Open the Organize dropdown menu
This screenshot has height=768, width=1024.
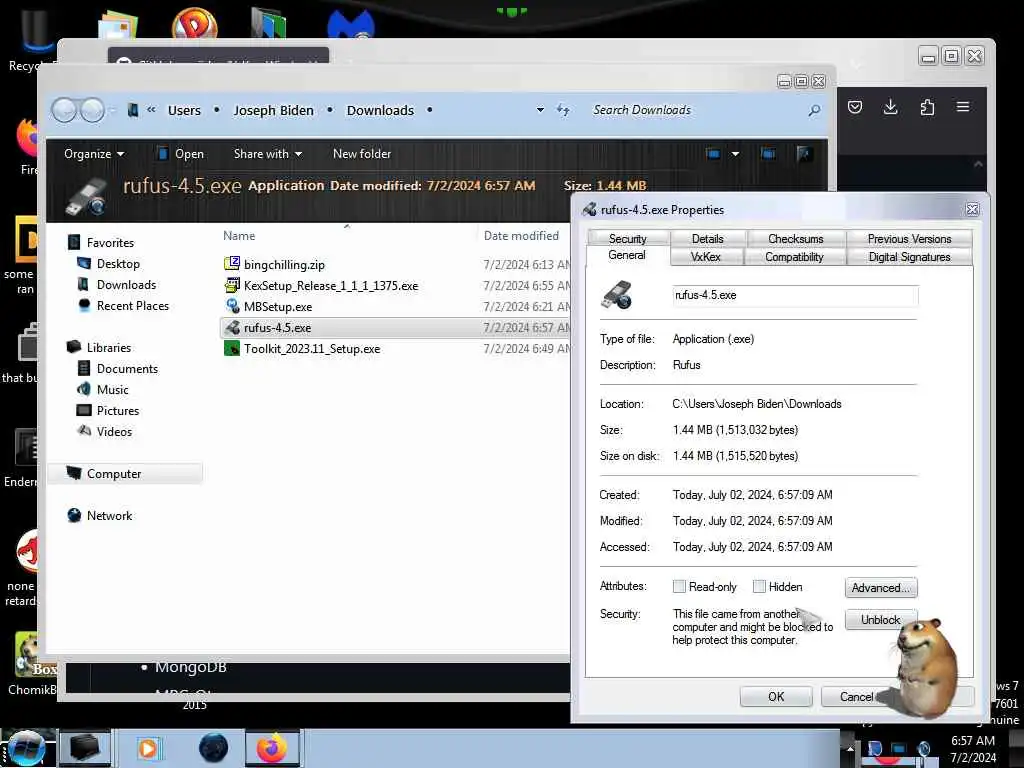(x=94, y=154)
